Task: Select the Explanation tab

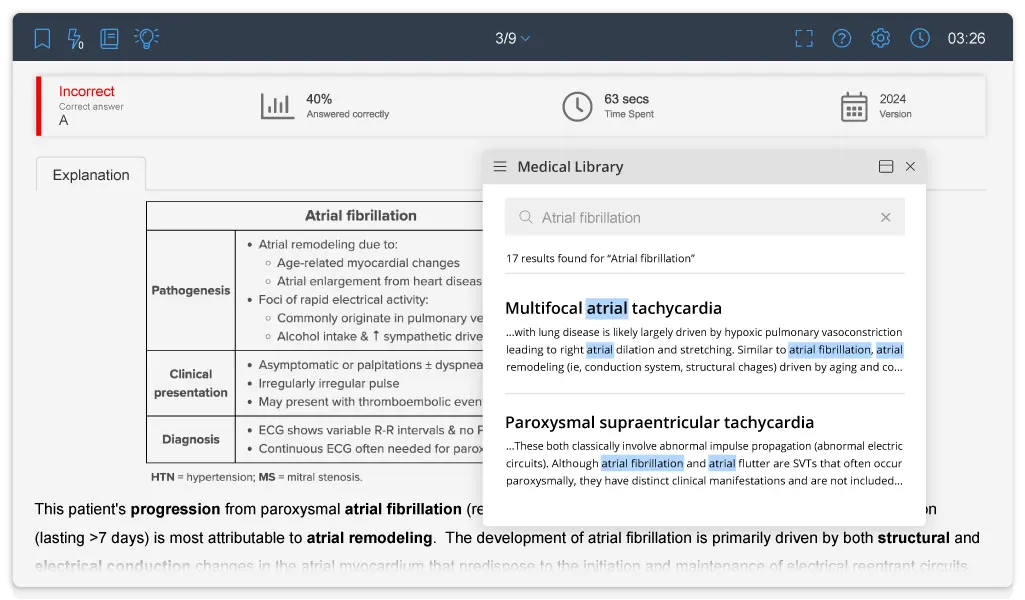Action: [x=91, y=175]
